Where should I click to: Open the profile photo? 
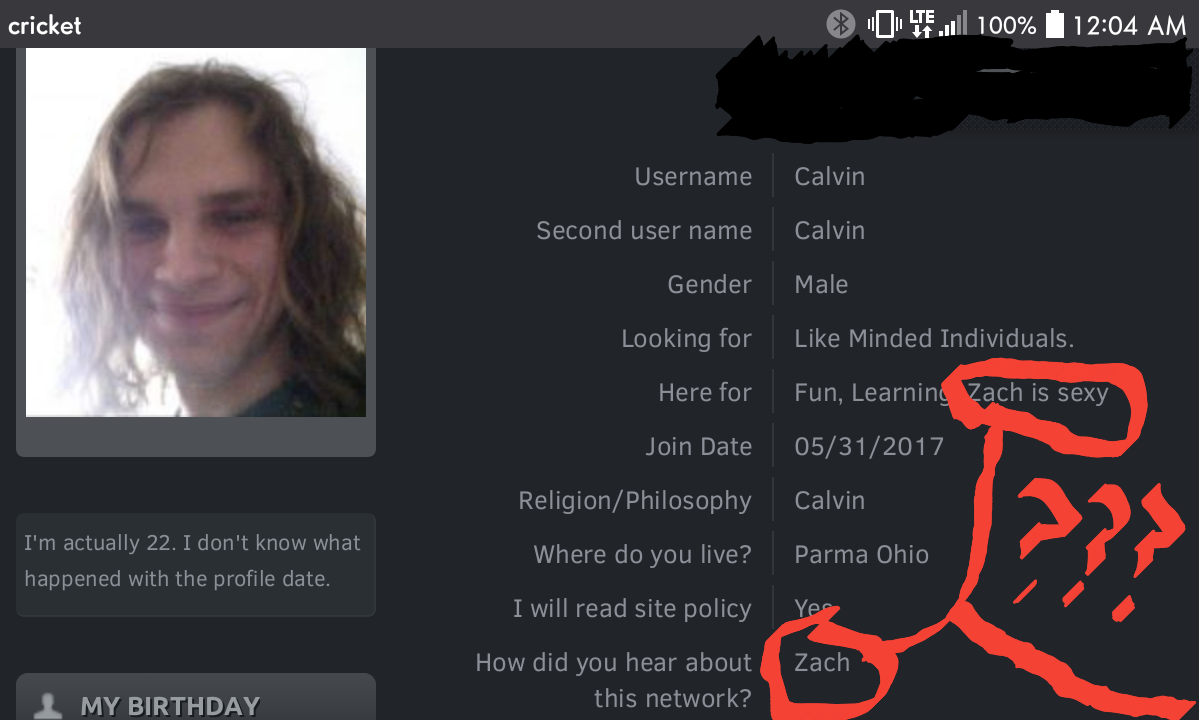pos(196,232)
